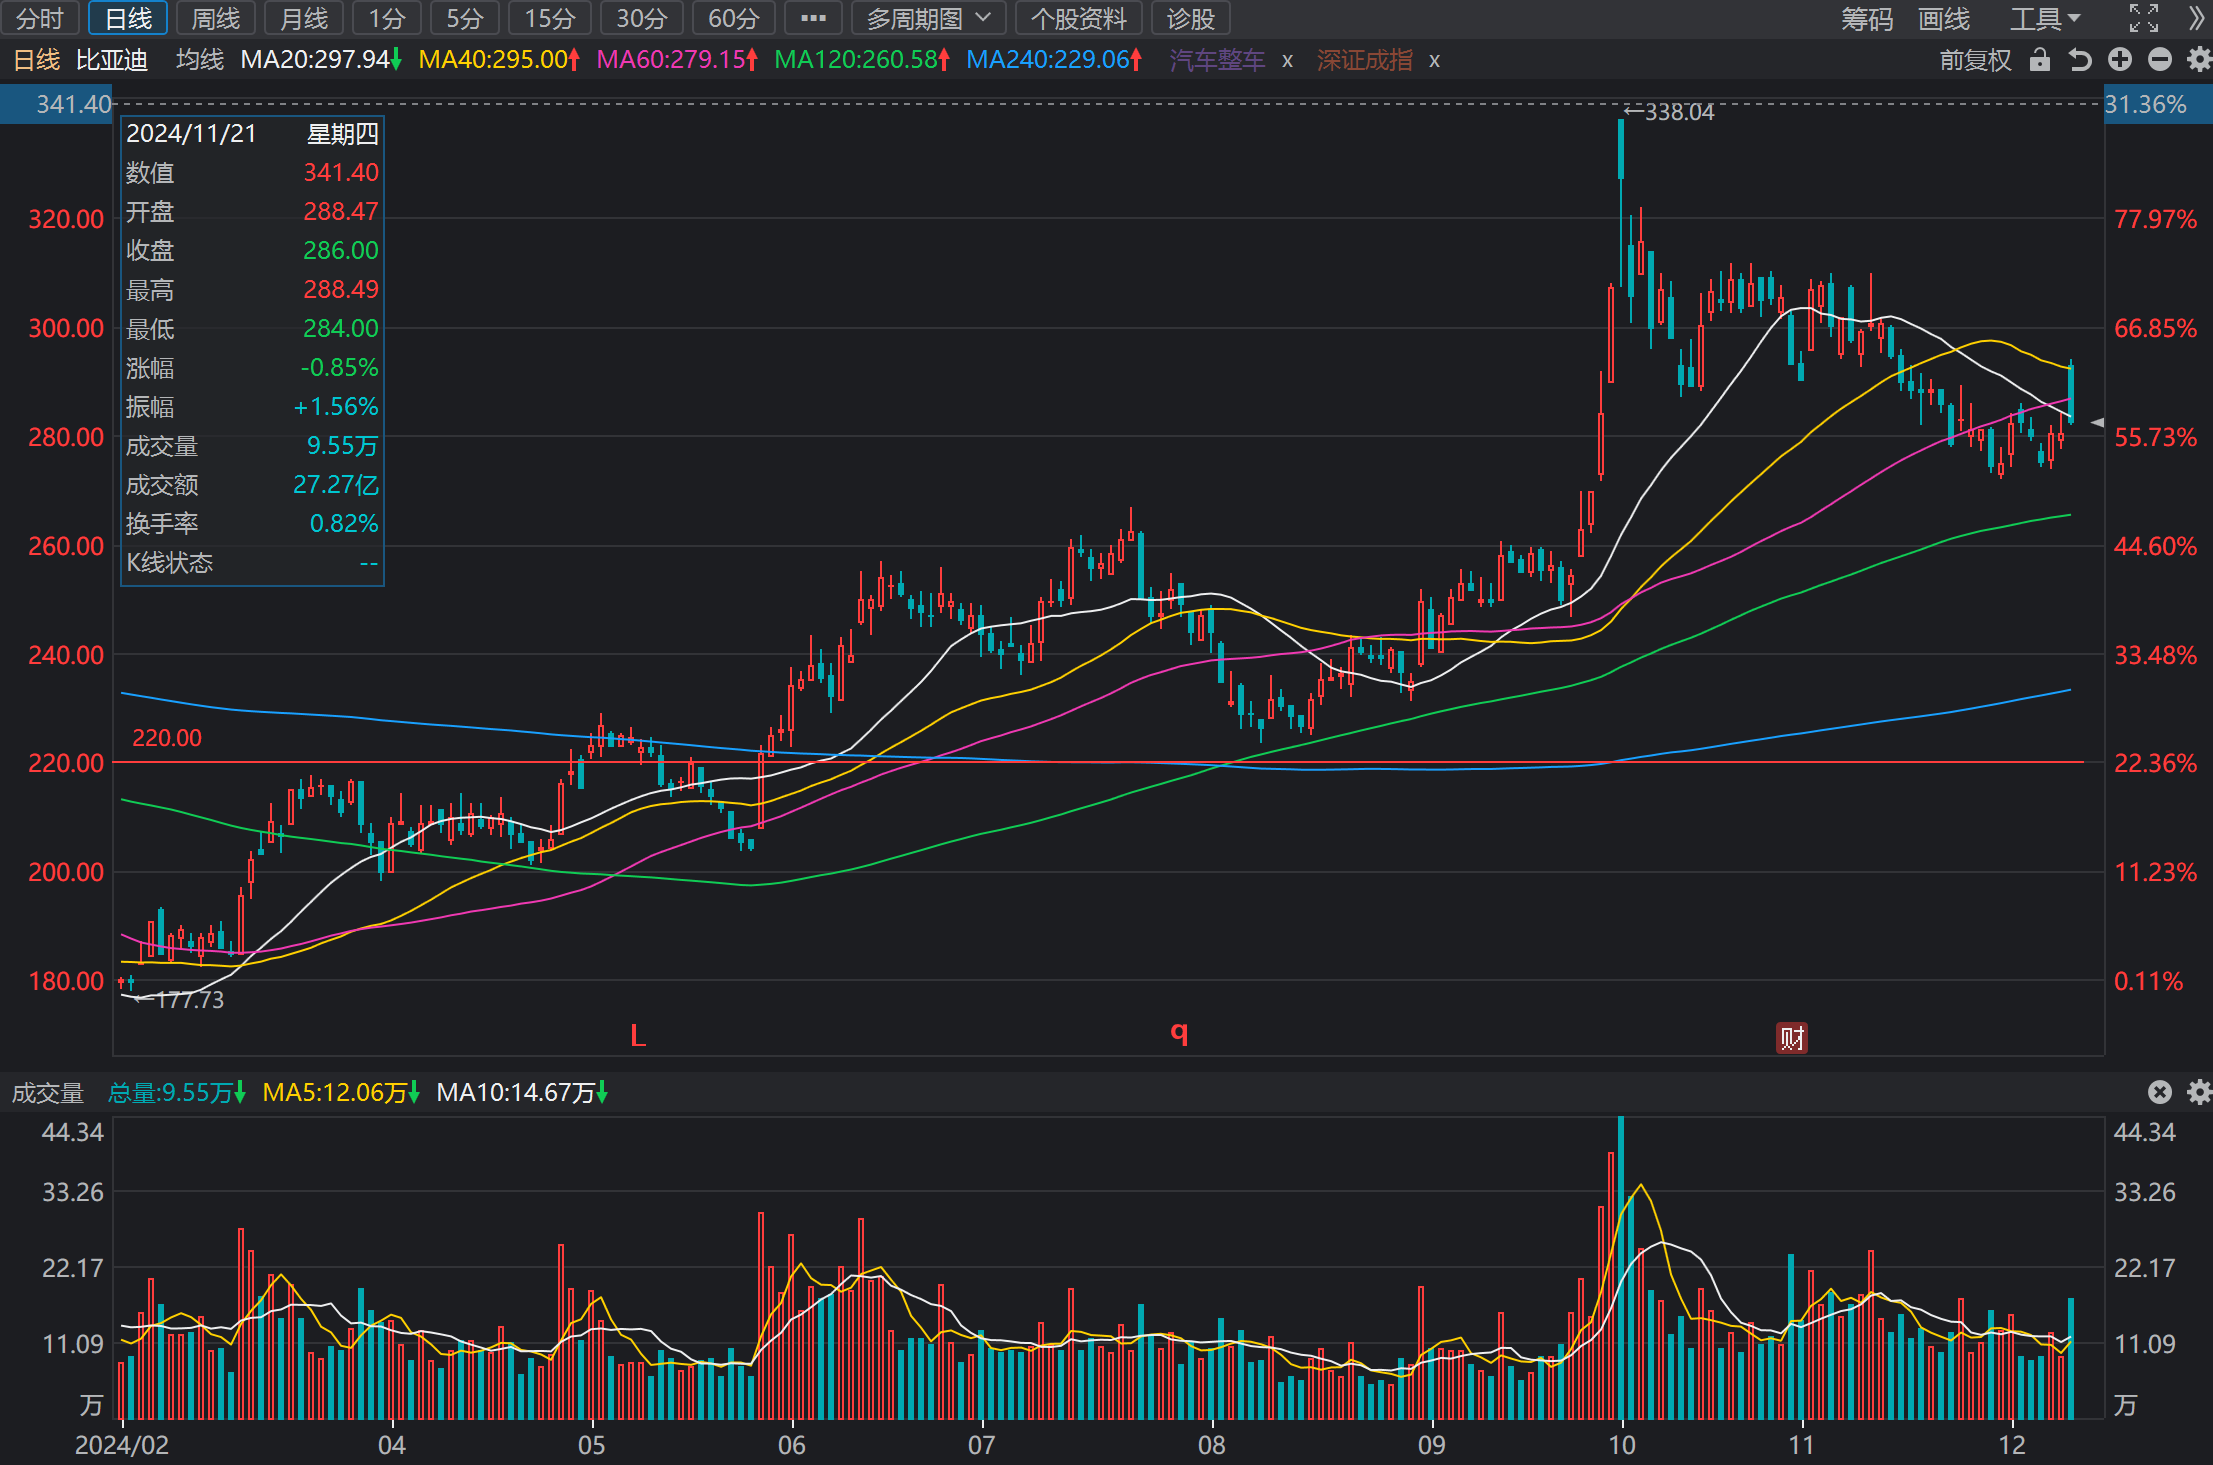Click the 10 month label on time axis
Viewport: 2213px width, 1465px height.
1621,1445
